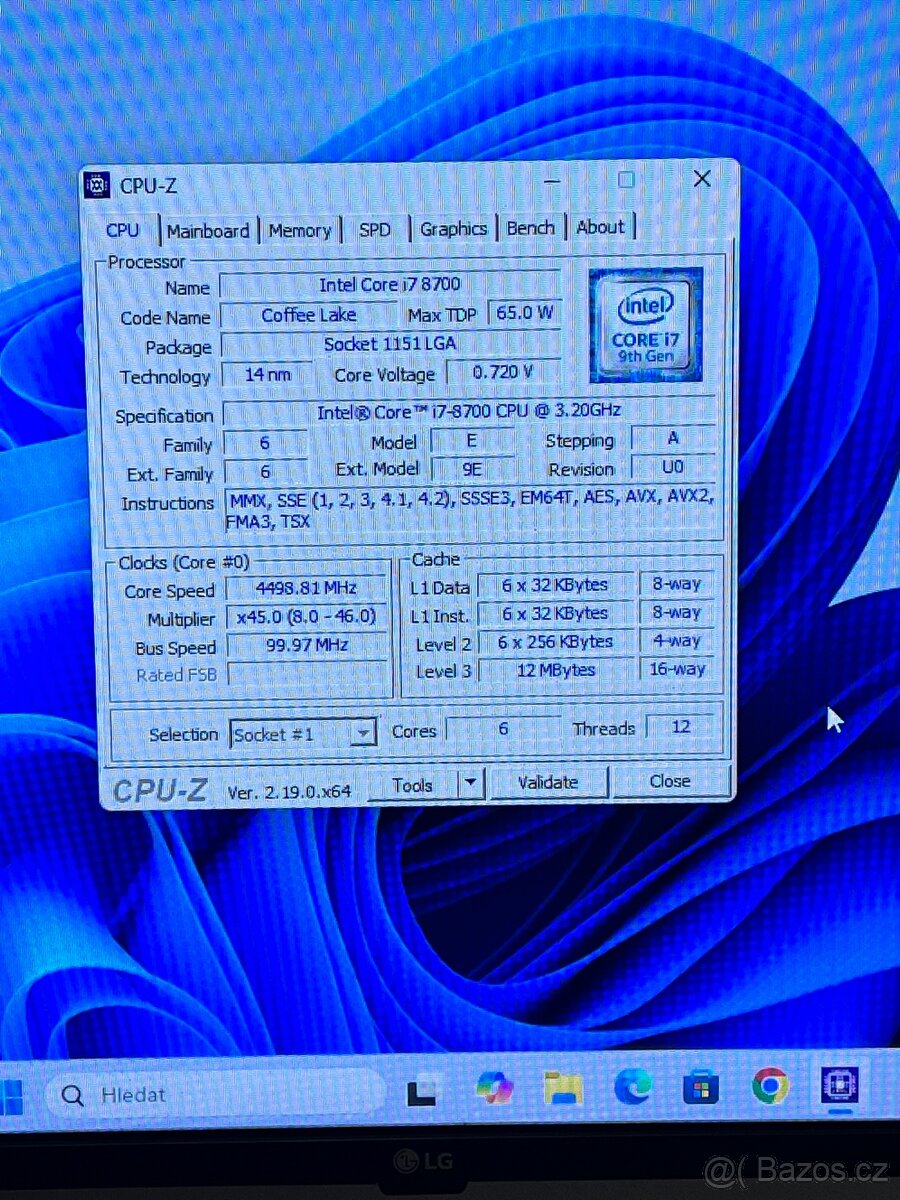Click the Level 3 16-way value
Screen dimensions: 900x1200
(x=676, y=669)
